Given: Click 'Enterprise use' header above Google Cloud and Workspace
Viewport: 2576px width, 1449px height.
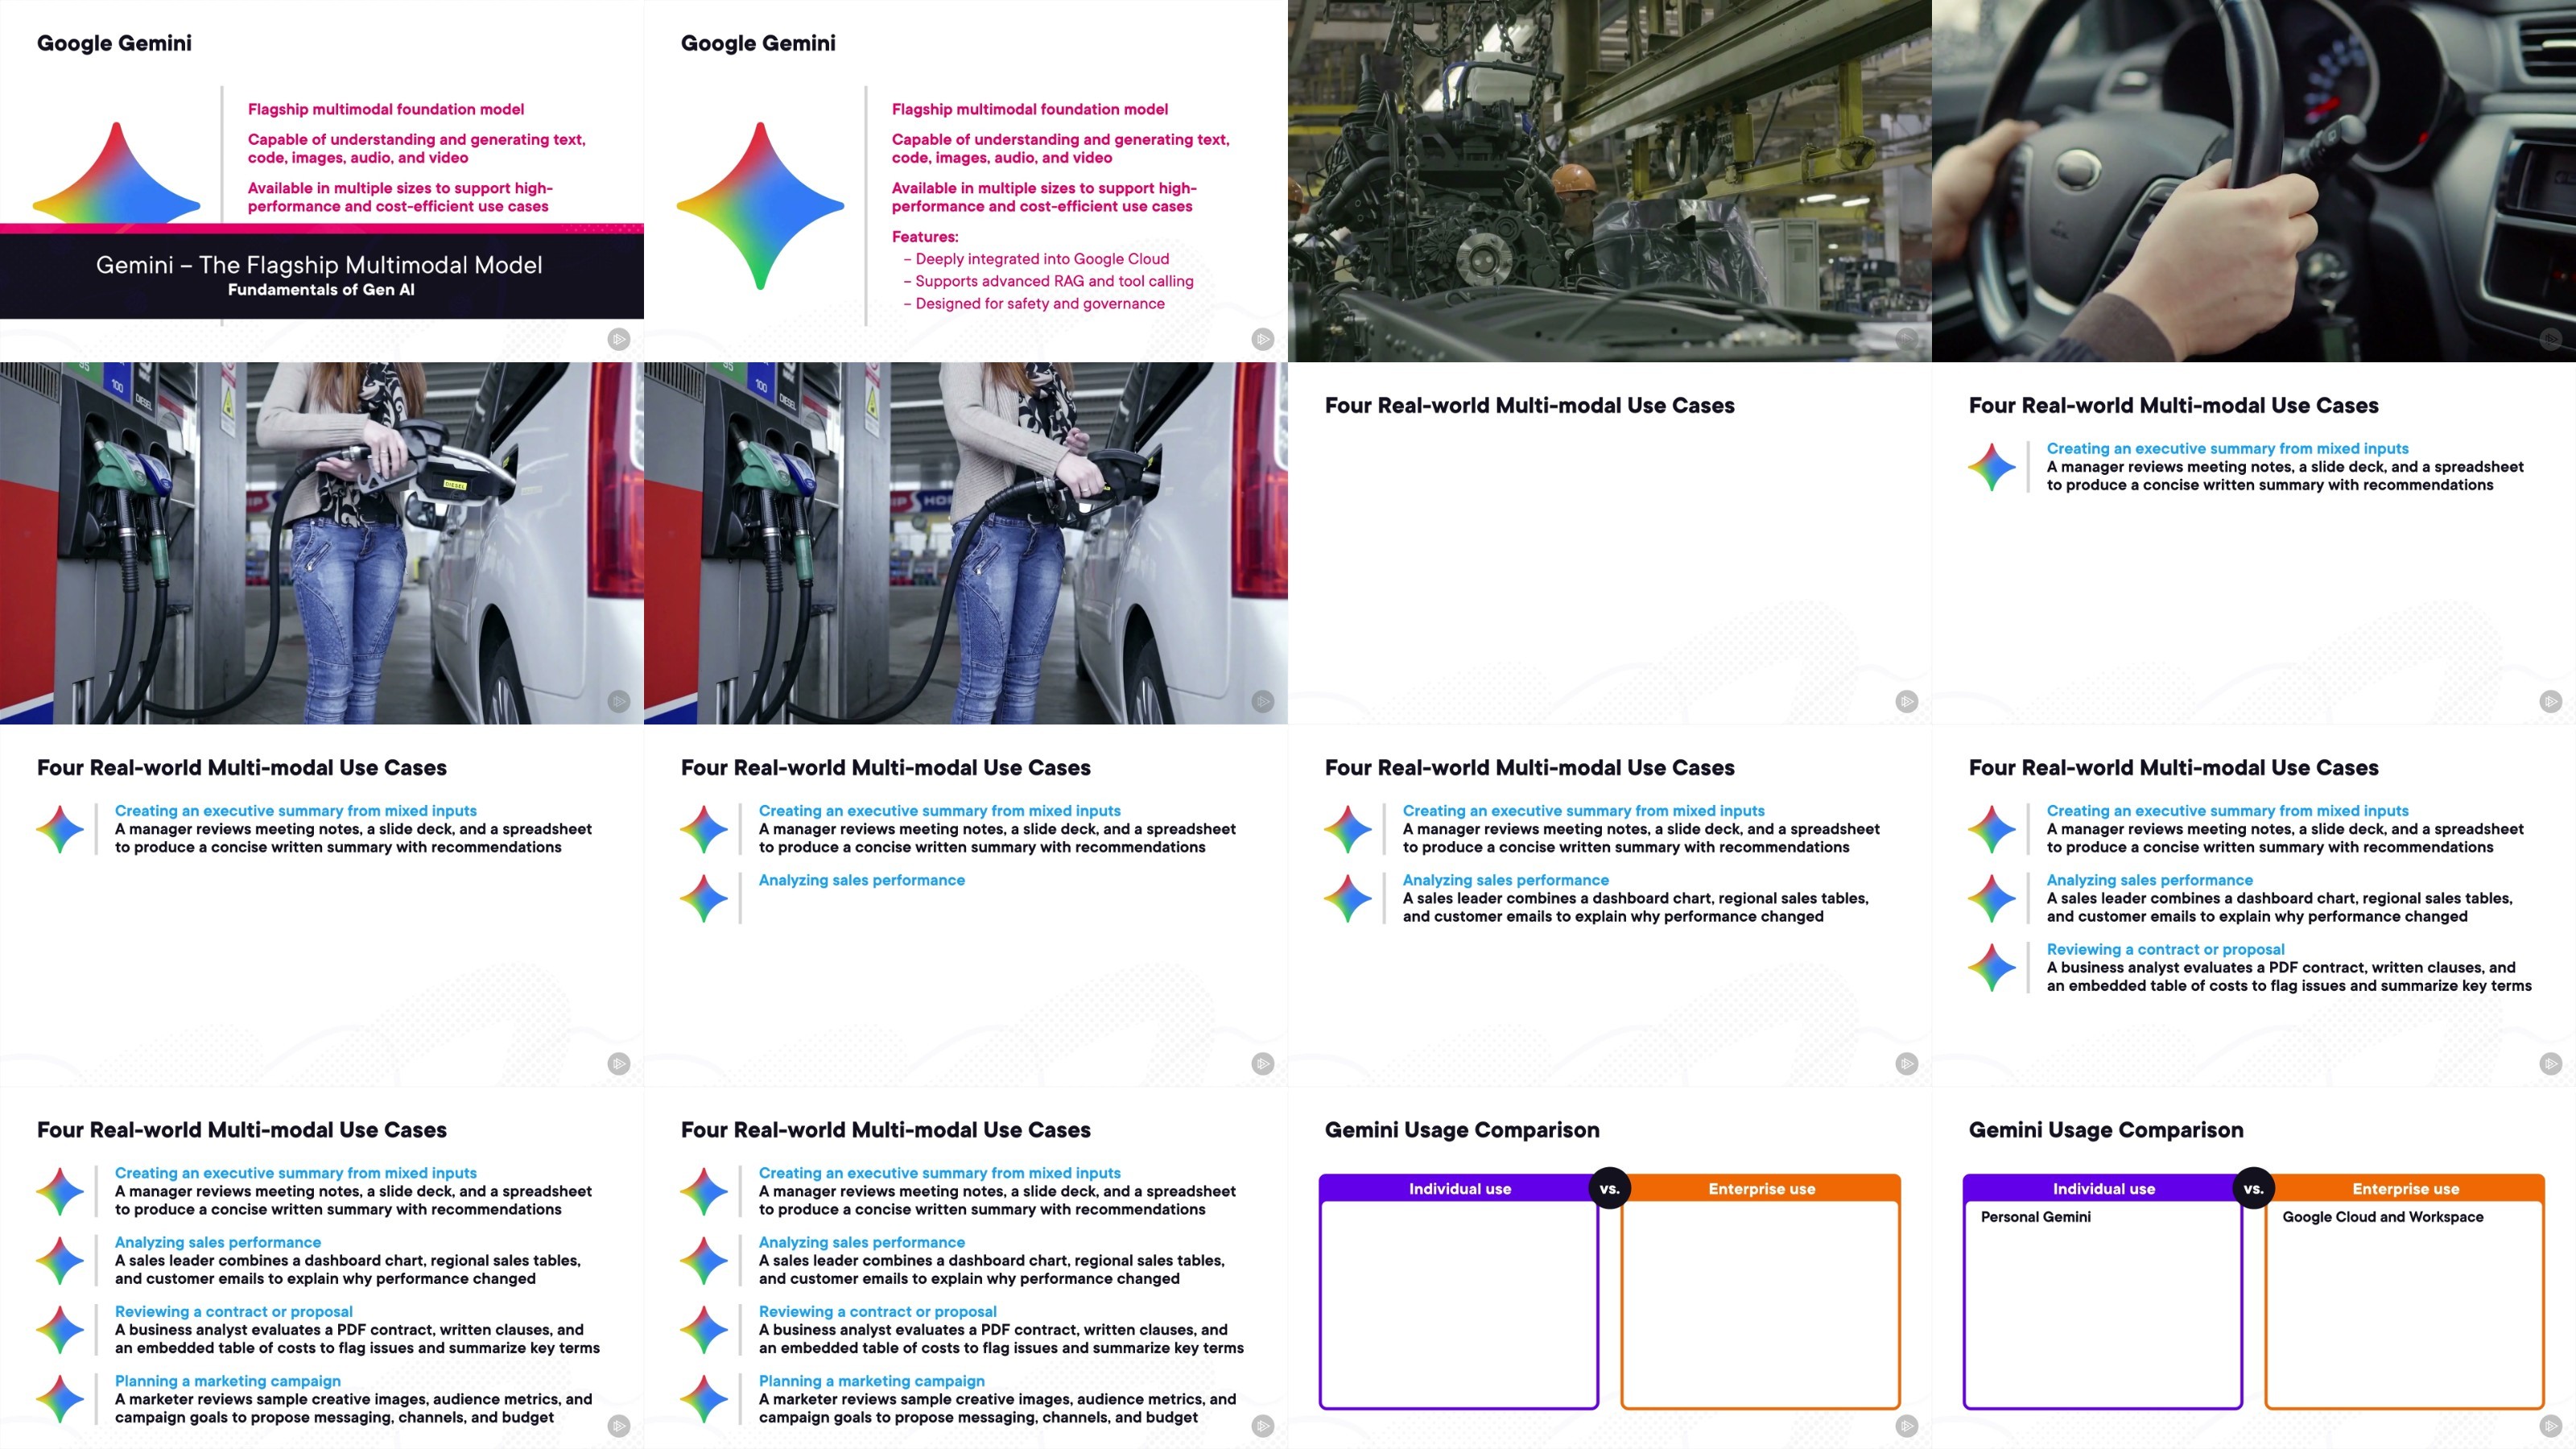Looking at the screenshot, I should click(x=2405, y=1189).
